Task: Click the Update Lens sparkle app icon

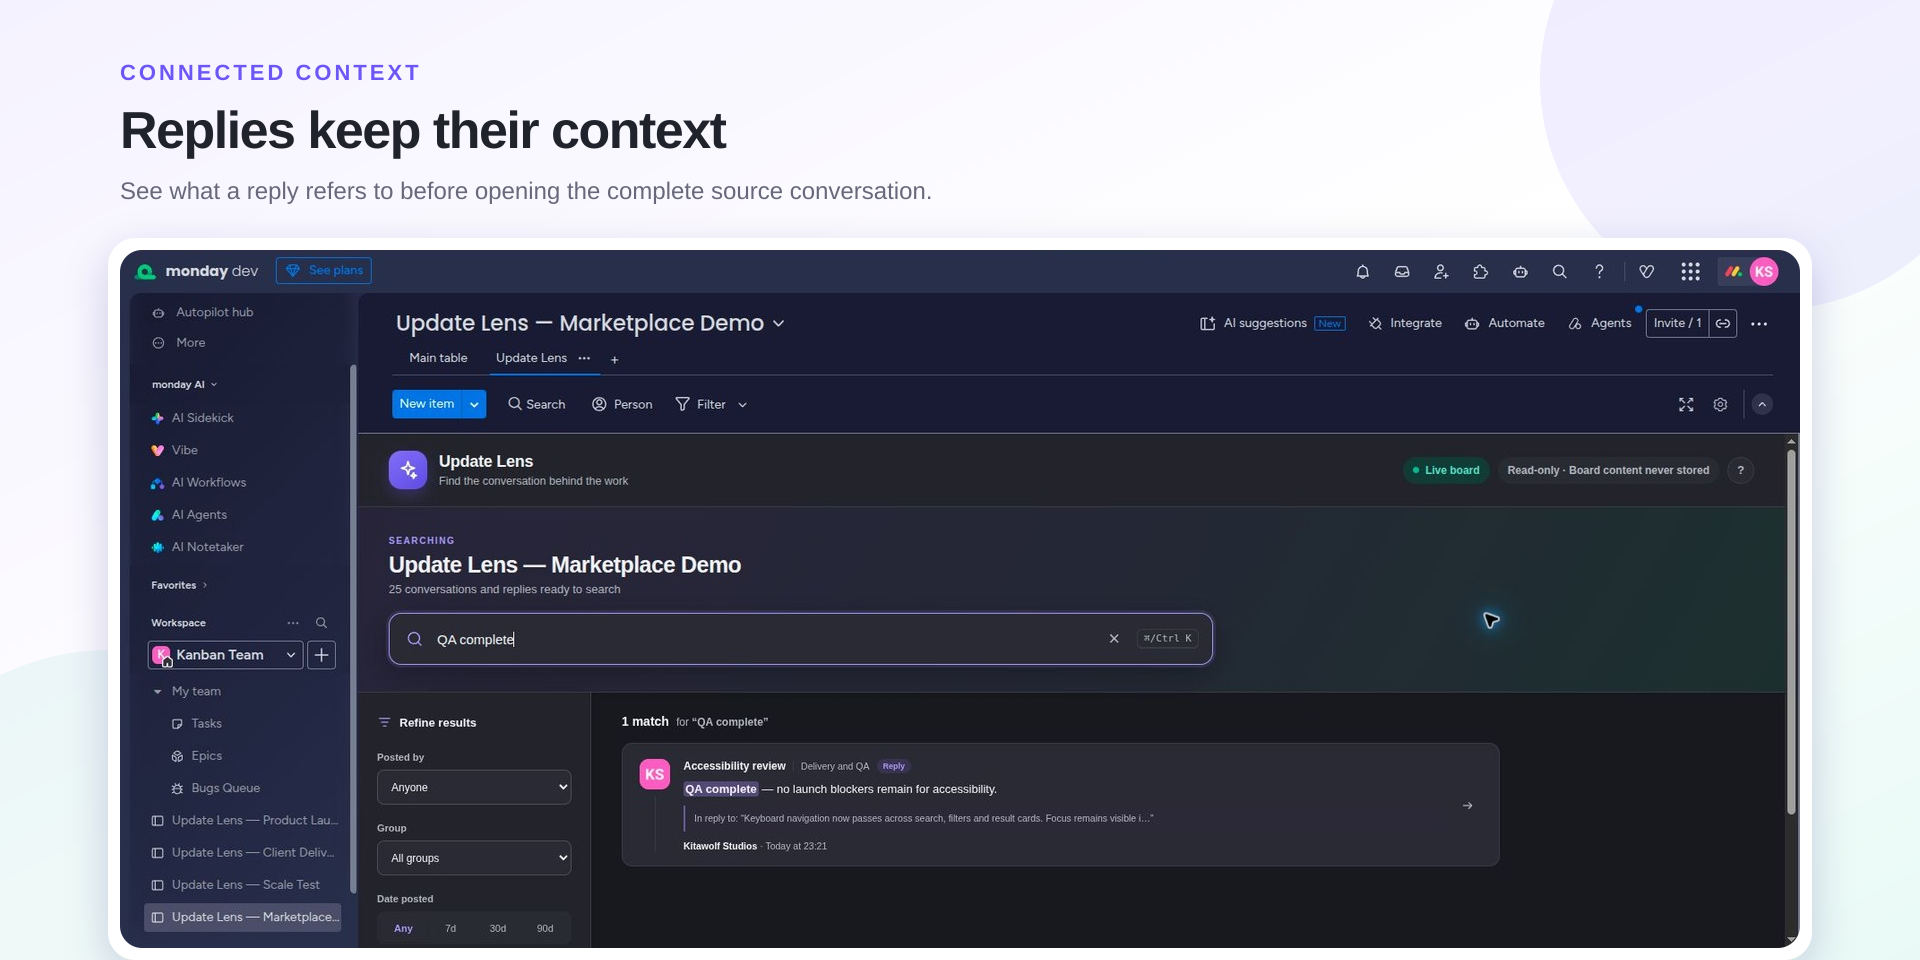Action: pyautogui.click(x=408, y=470)
